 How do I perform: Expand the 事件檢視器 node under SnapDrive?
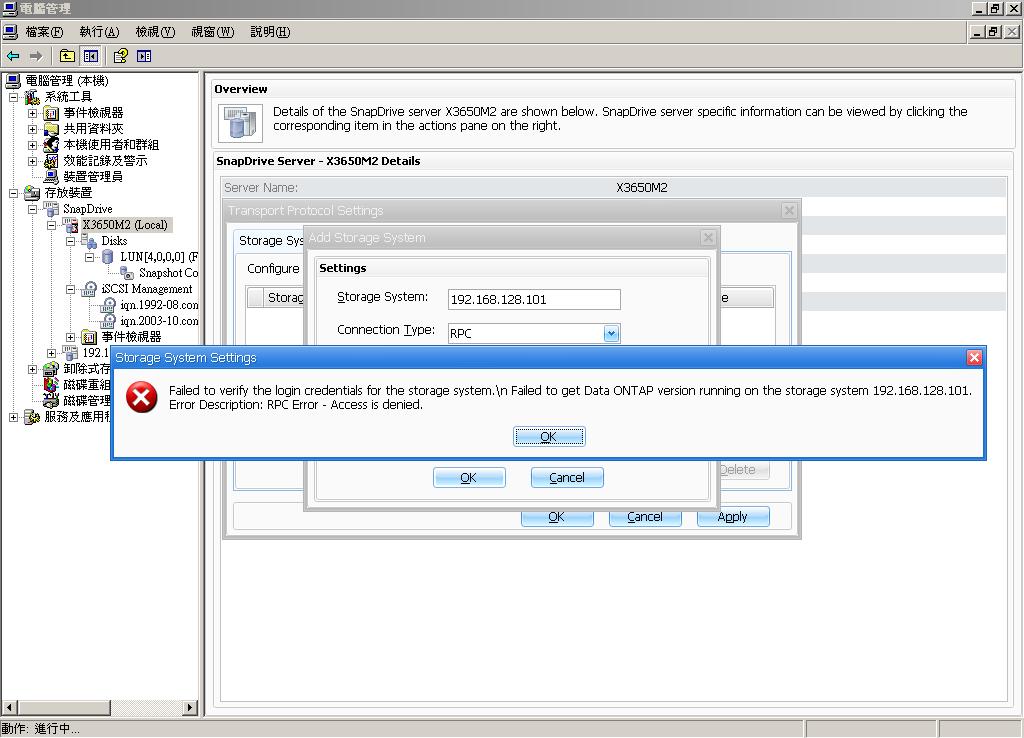[x=70, y=337]
